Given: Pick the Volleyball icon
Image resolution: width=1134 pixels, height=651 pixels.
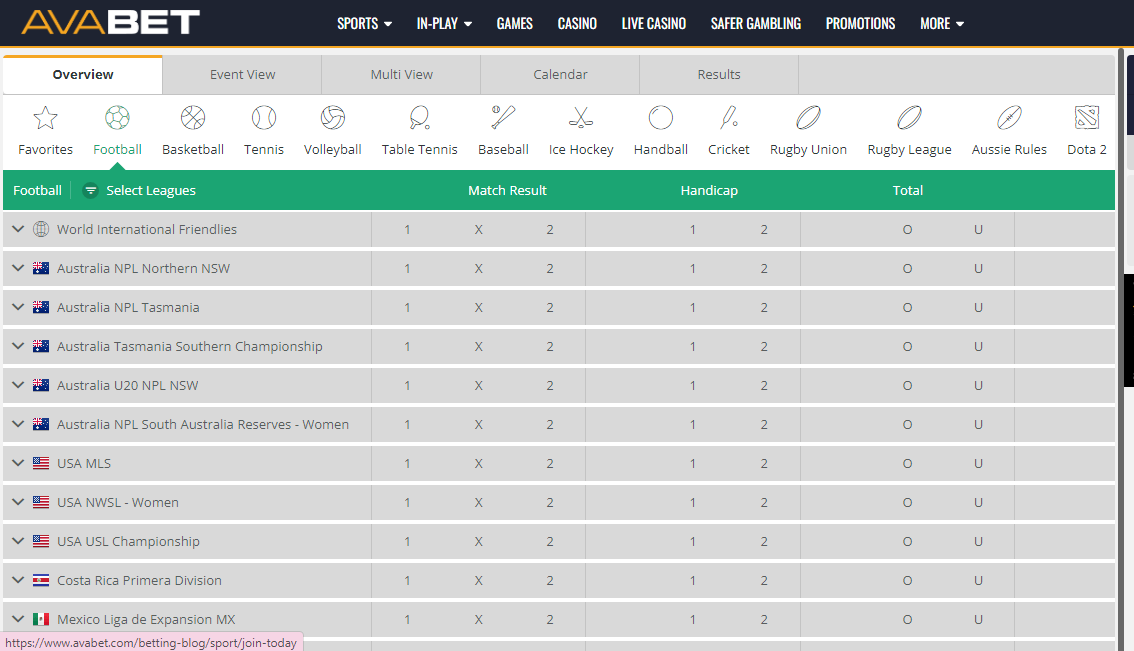Looking at the screenshot, I should tap(333, 117).
